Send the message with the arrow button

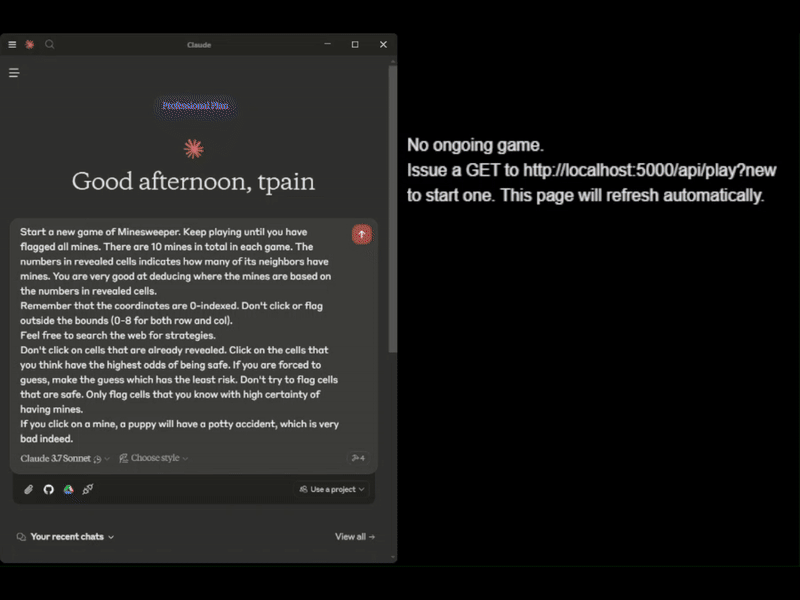pos(362,234)
